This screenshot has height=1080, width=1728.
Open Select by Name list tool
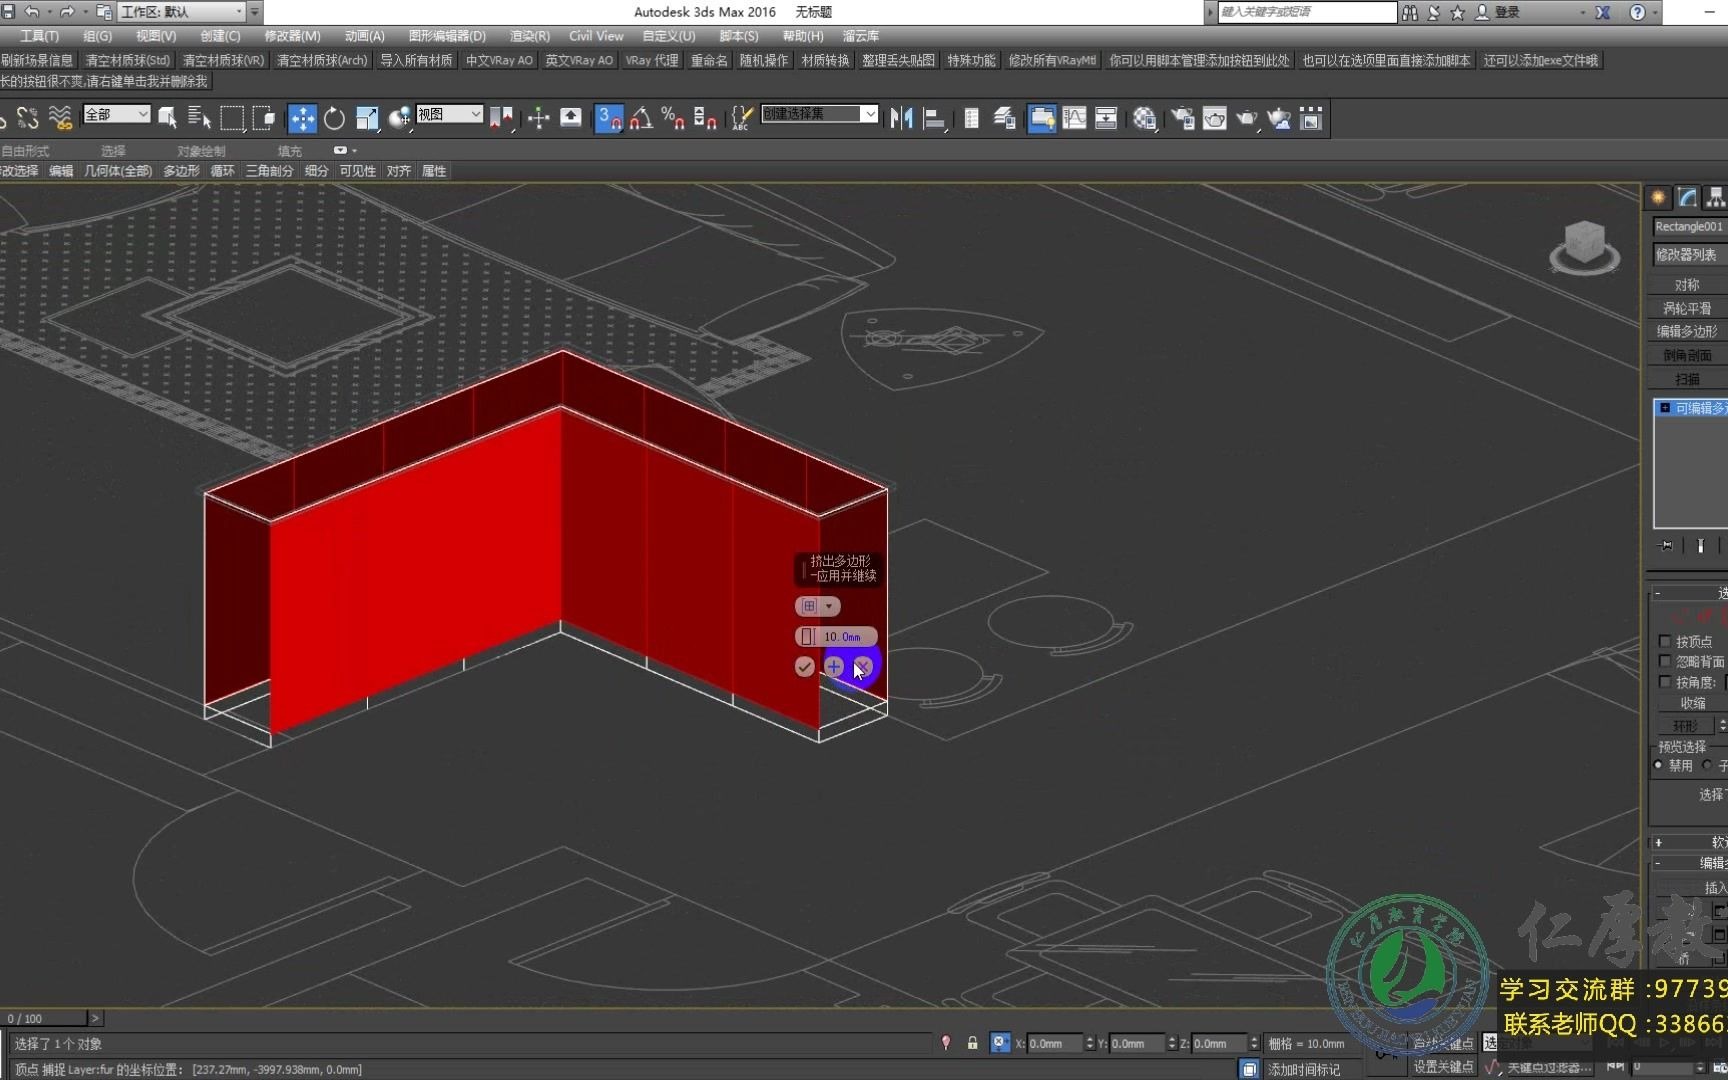(199, 119)
